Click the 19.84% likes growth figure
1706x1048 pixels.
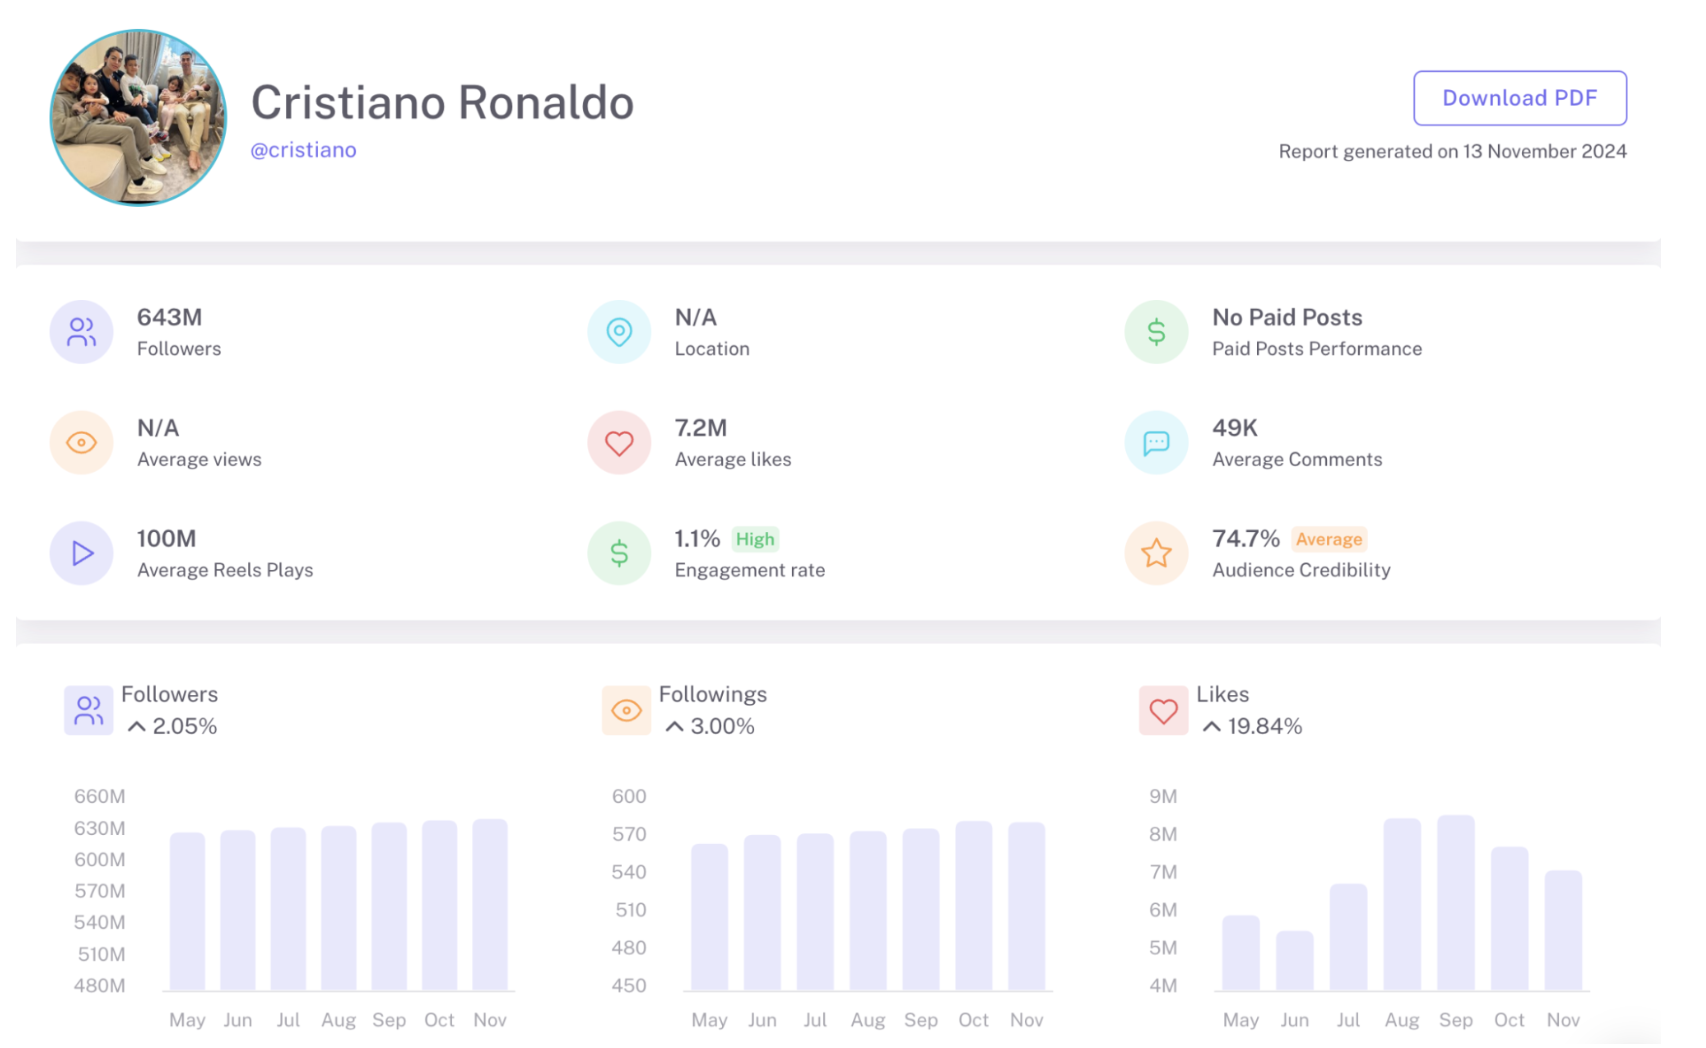point(1265,727)
